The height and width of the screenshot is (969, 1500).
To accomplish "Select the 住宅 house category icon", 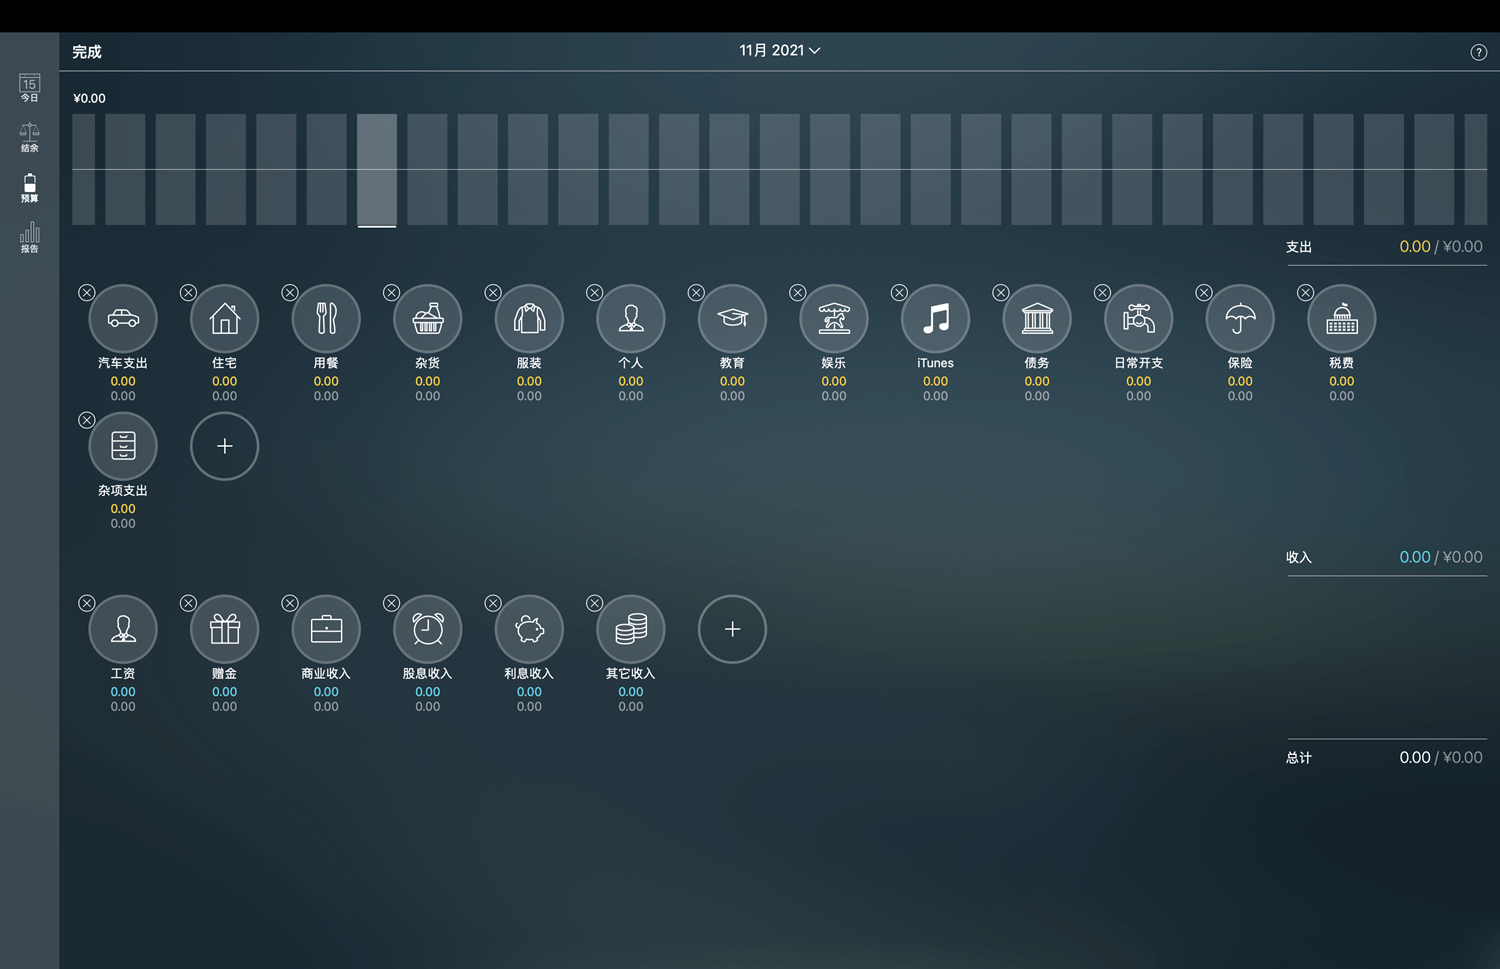I will tap(225, 319).
